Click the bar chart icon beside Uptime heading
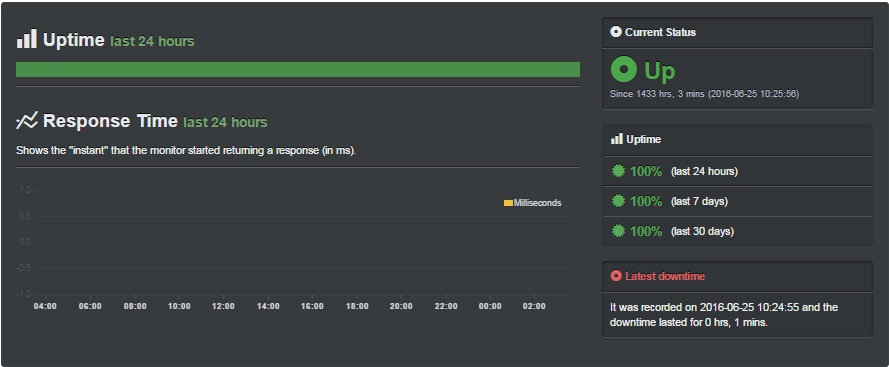 [27, 39]
